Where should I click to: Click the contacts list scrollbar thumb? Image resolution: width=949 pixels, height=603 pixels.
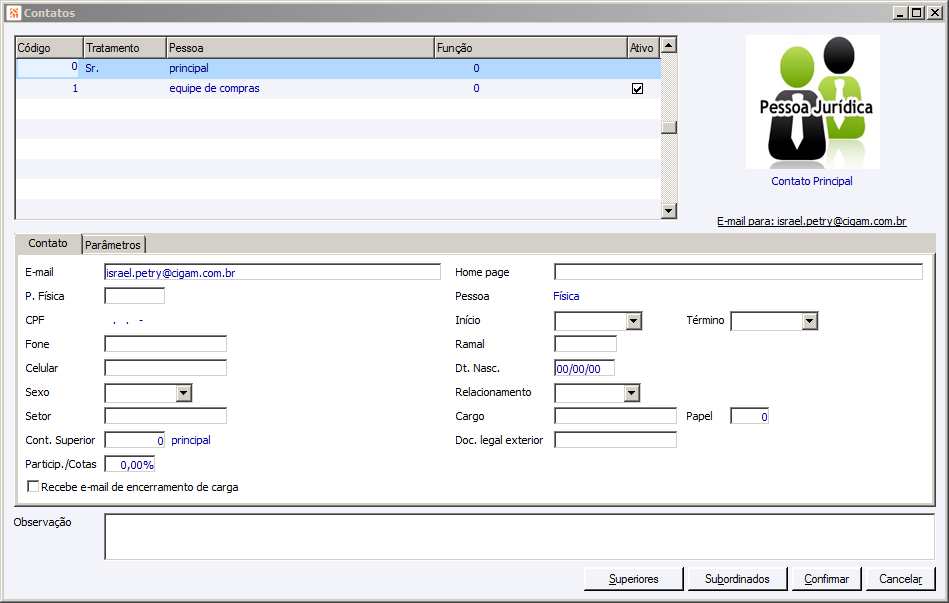tap(669, 127)
